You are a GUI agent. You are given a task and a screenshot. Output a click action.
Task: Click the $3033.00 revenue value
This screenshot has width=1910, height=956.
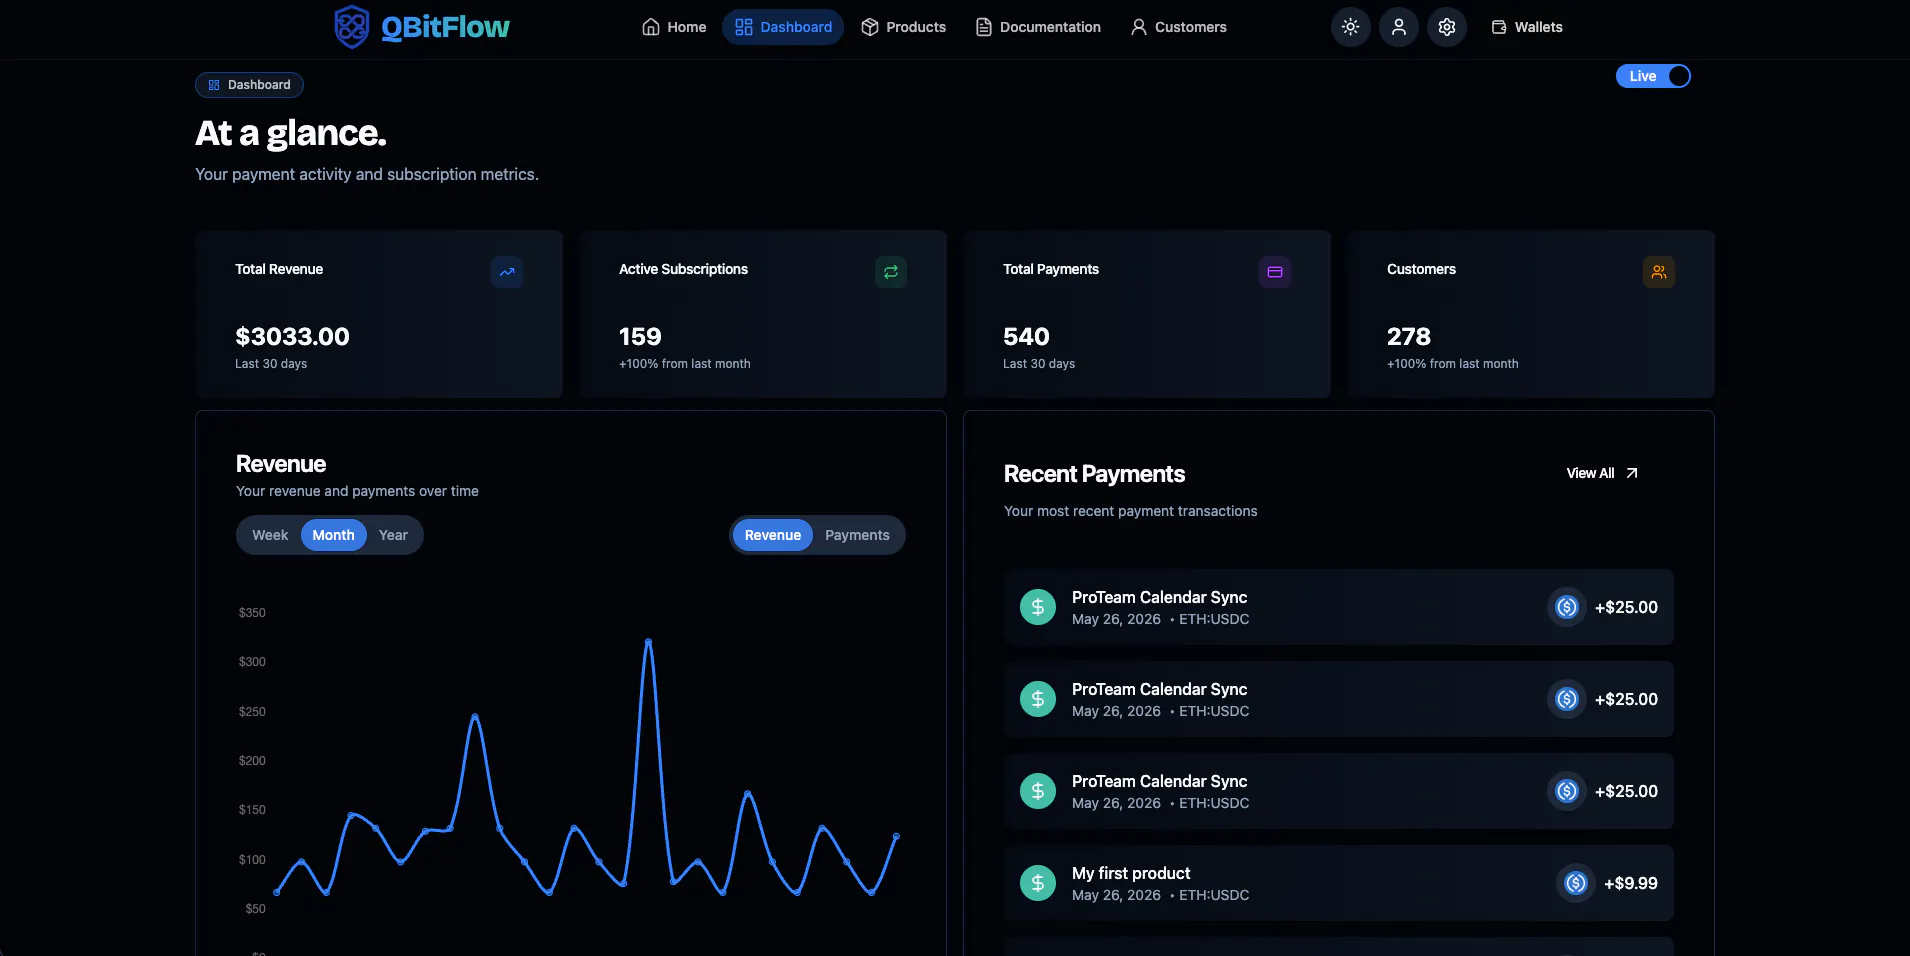292,337
